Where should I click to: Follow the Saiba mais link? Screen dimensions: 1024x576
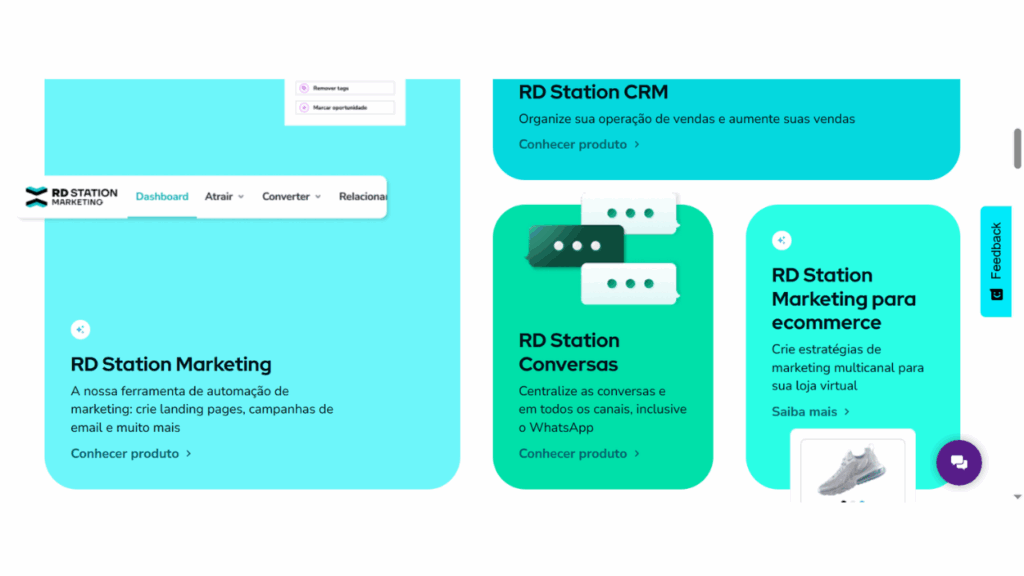point(810,412)
